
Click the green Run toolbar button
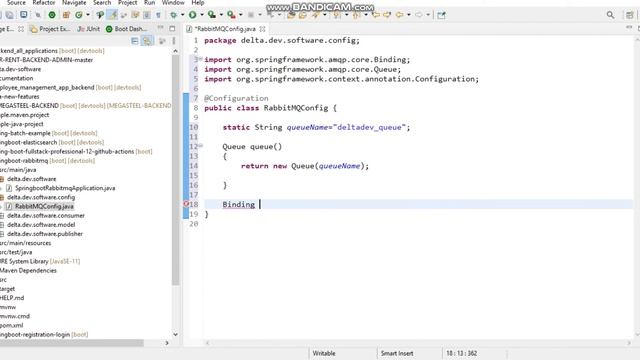coord(192,15)
